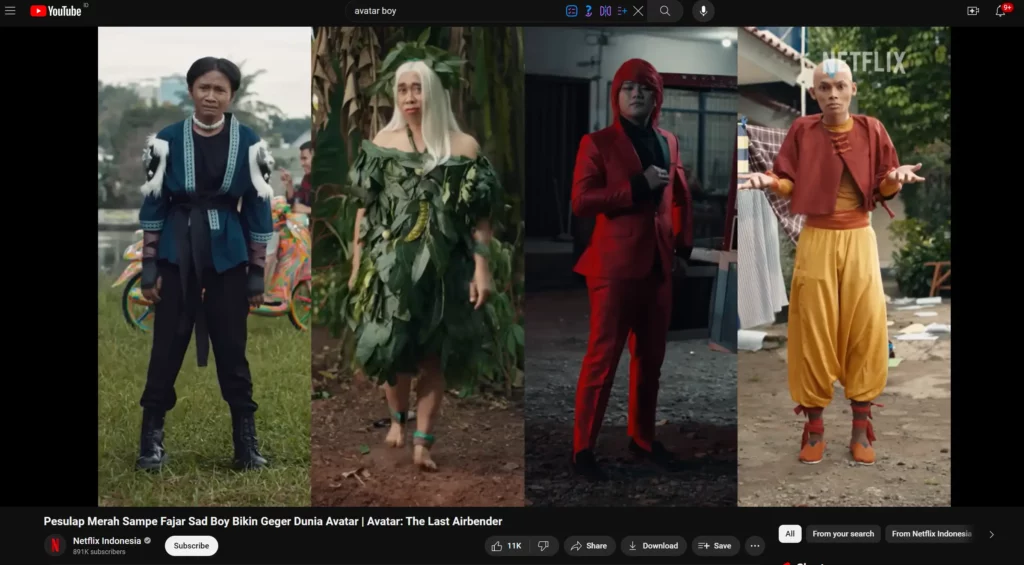Screen dimensions: 1024x565
Task: Click the Netflix Indonesia channel name
Action: [x=106, y=540]
